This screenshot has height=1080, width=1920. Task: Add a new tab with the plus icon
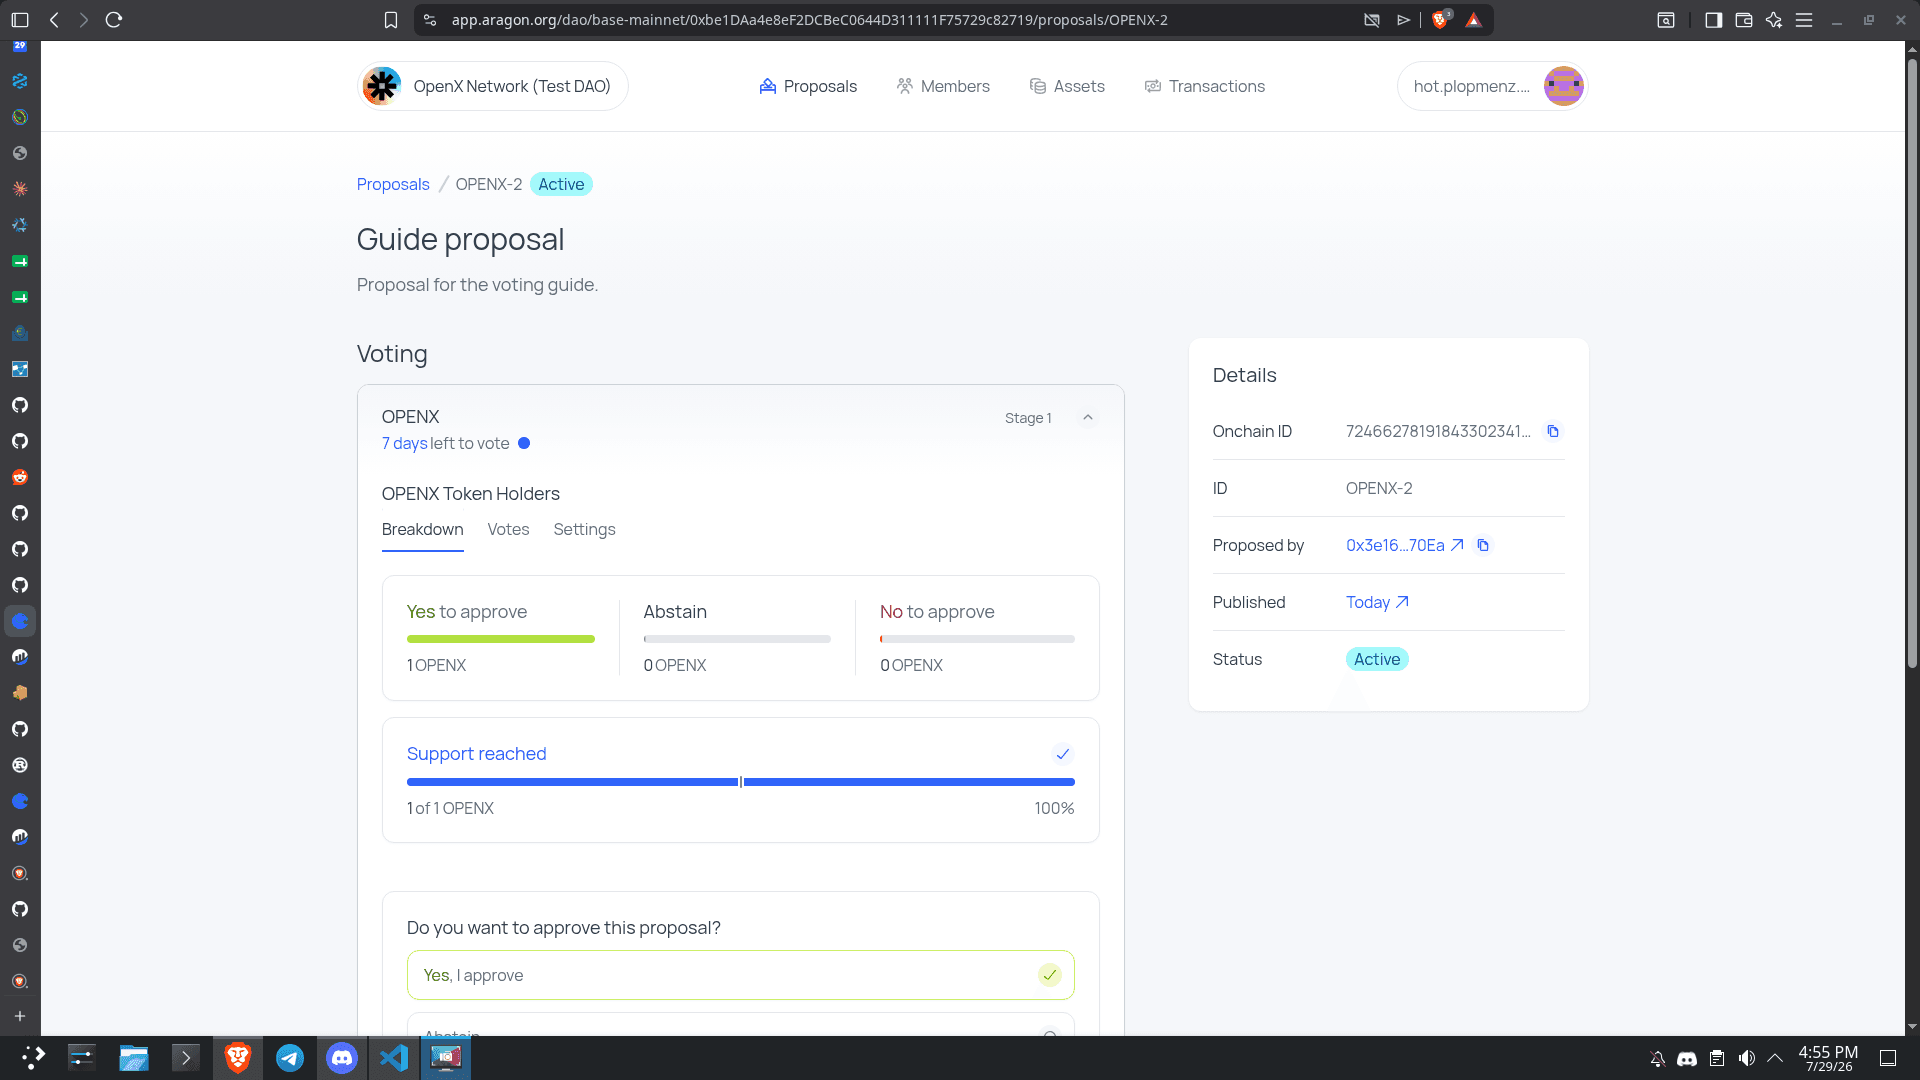(x=20, y=1016)
